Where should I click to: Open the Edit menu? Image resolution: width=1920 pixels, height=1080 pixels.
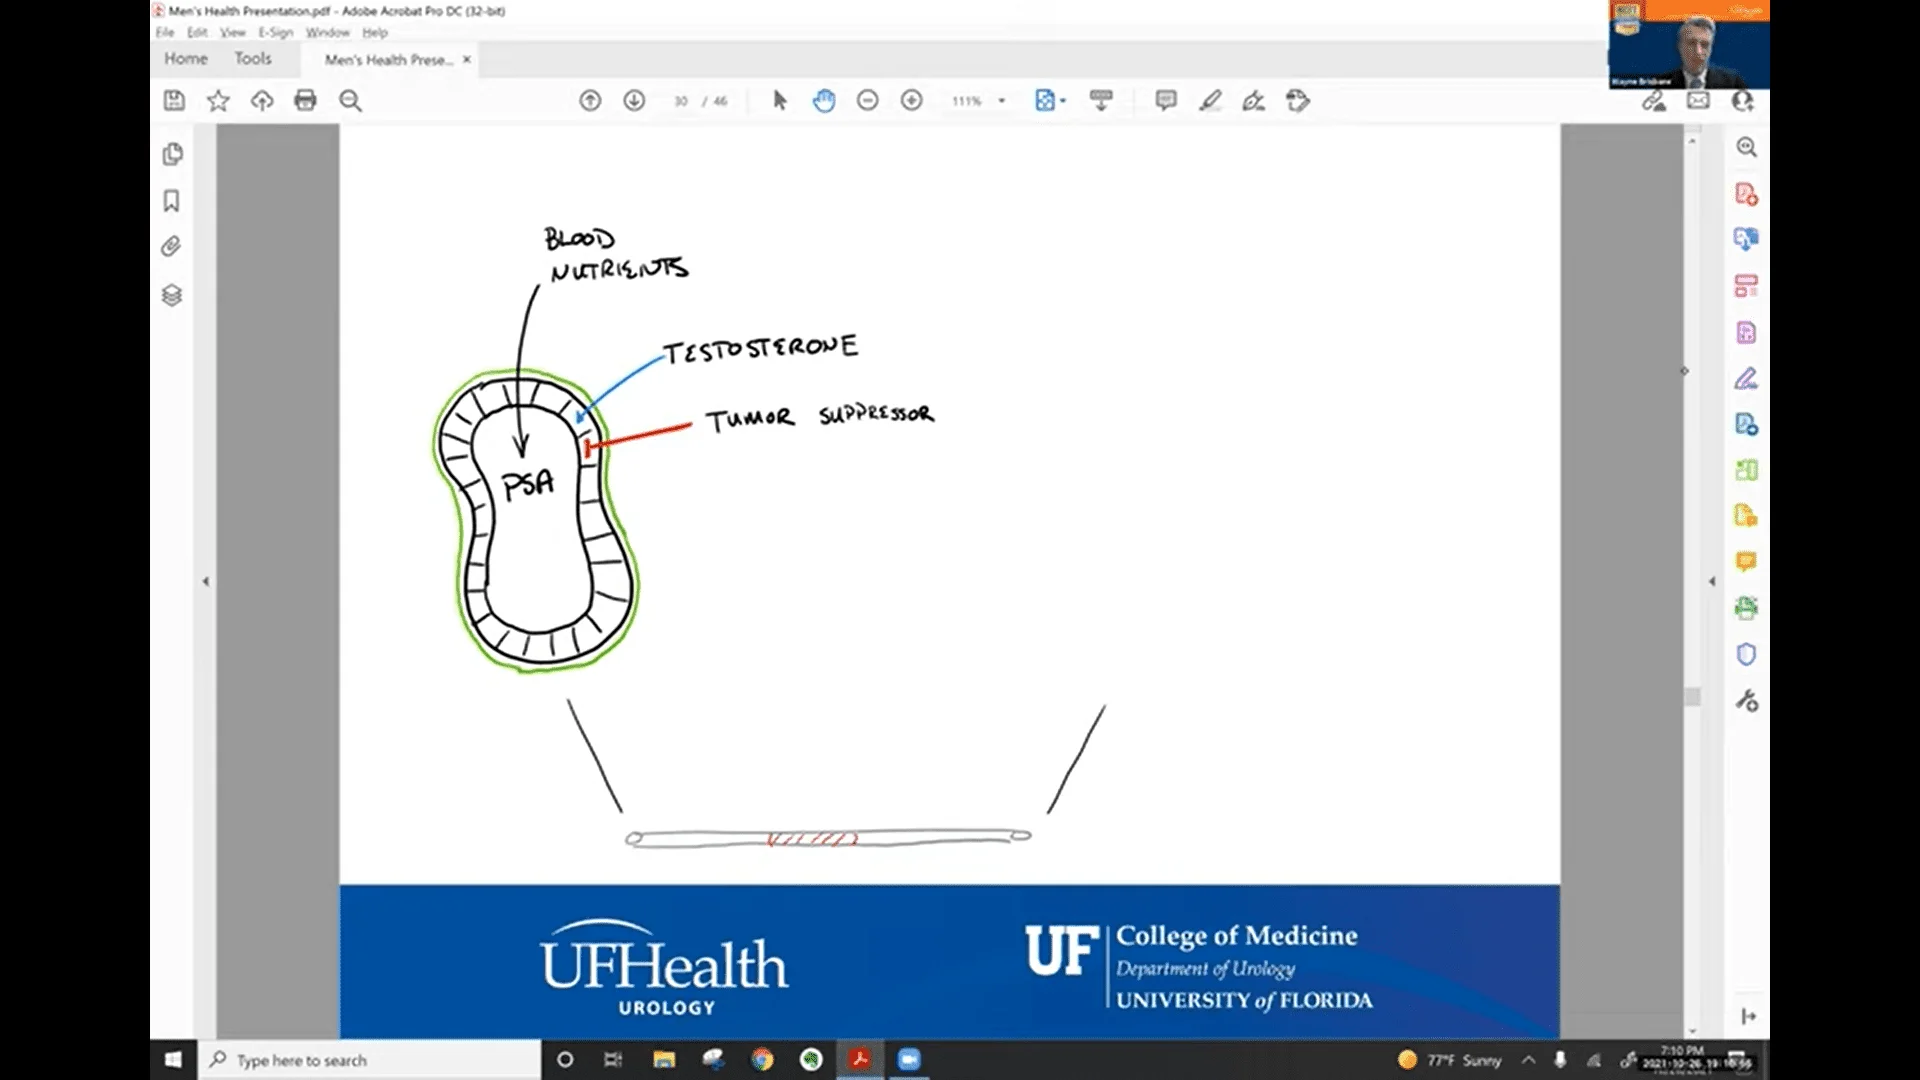tap(197, 32)
